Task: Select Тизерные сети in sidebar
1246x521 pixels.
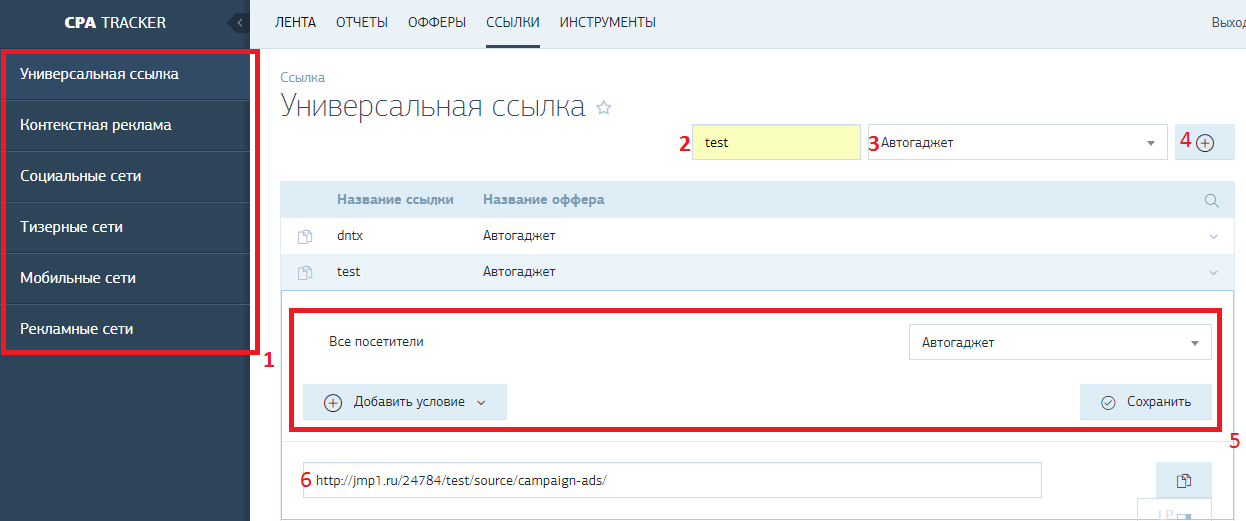Action: tap(72, 227)
